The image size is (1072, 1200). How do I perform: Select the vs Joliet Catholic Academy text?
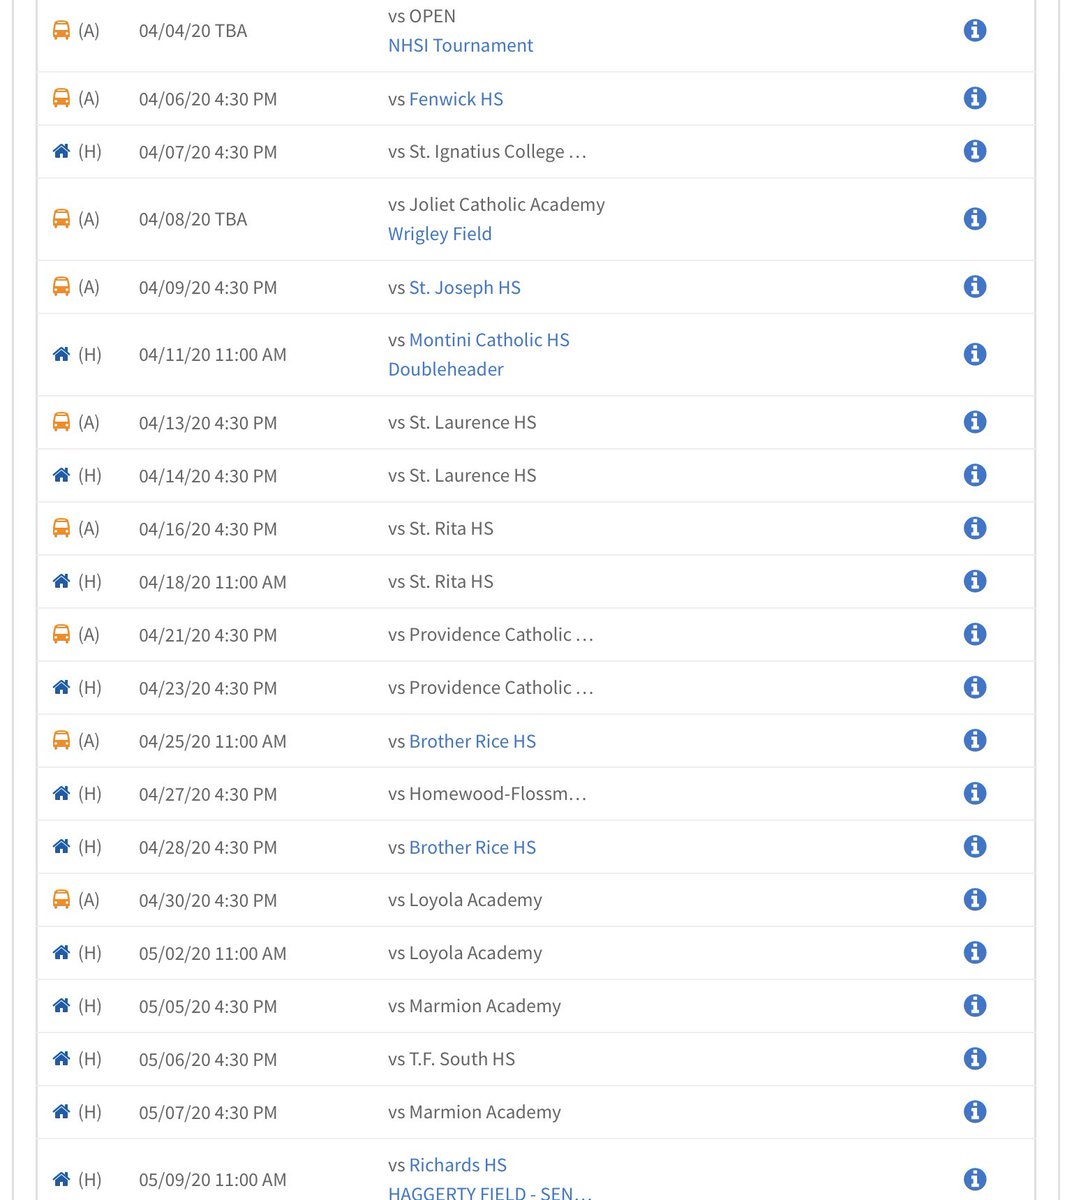click(496, 204)
